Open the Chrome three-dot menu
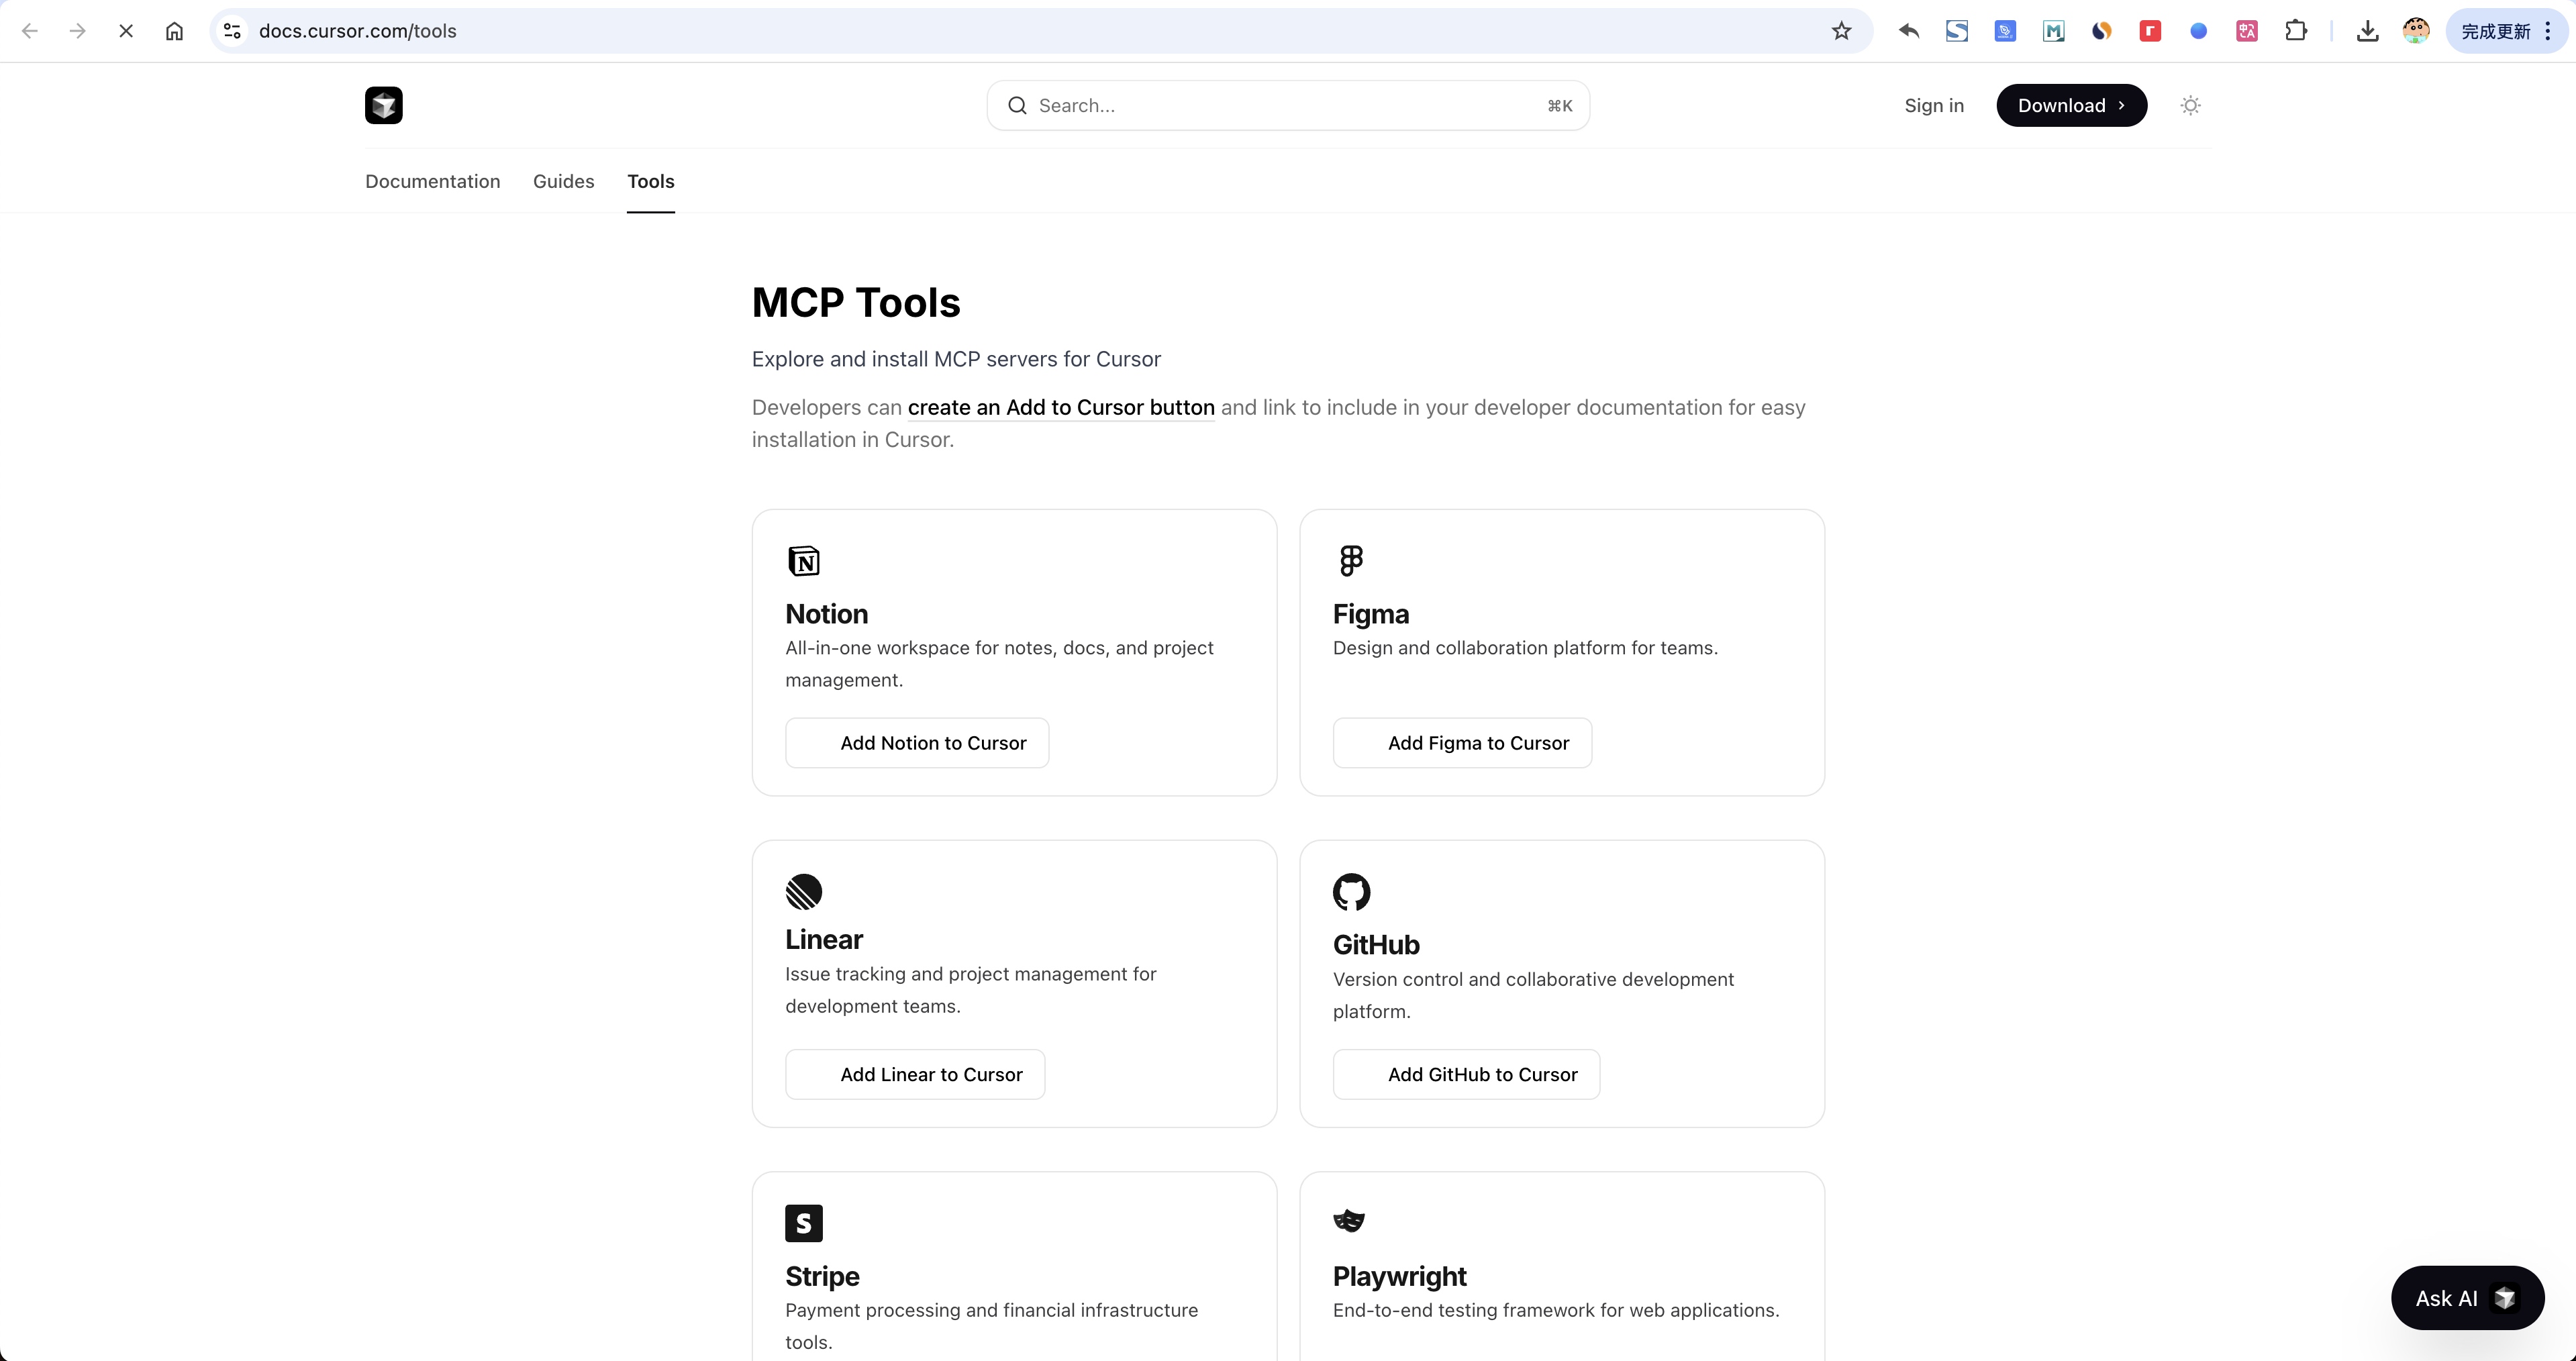This screenshot has width=2576, height=1361. (x=2548, y=31)
